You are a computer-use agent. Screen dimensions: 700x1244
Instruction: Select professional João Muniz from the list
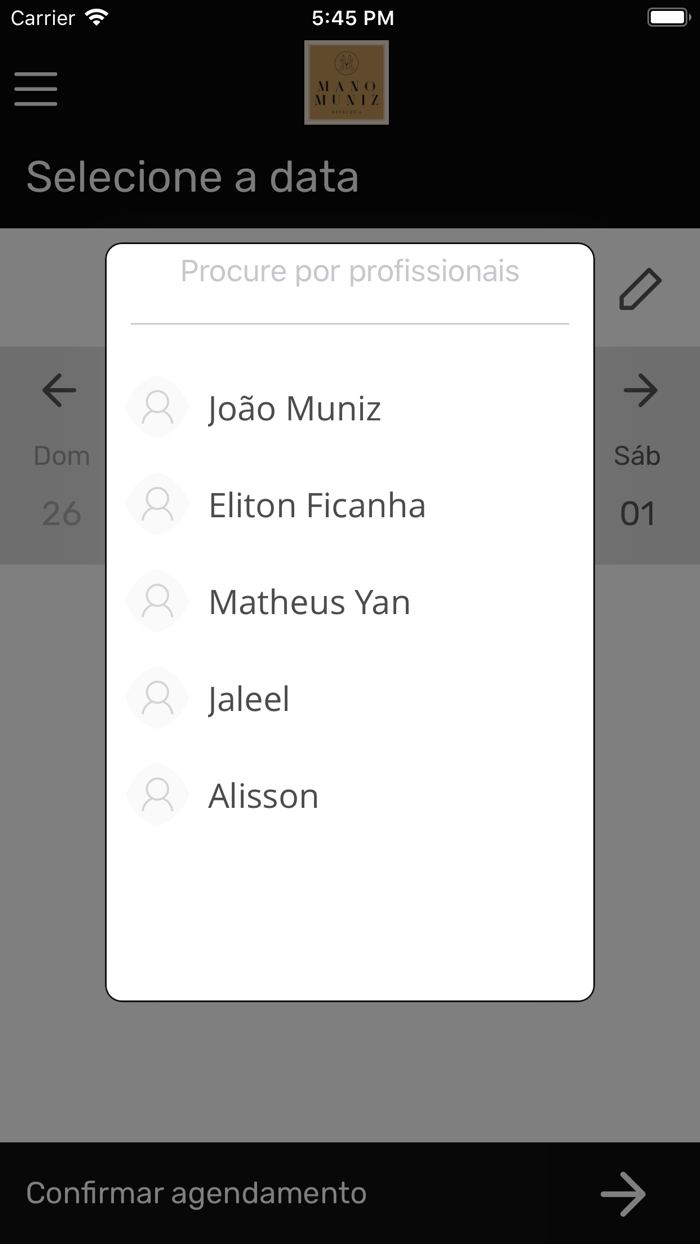[x=294, y=407]
